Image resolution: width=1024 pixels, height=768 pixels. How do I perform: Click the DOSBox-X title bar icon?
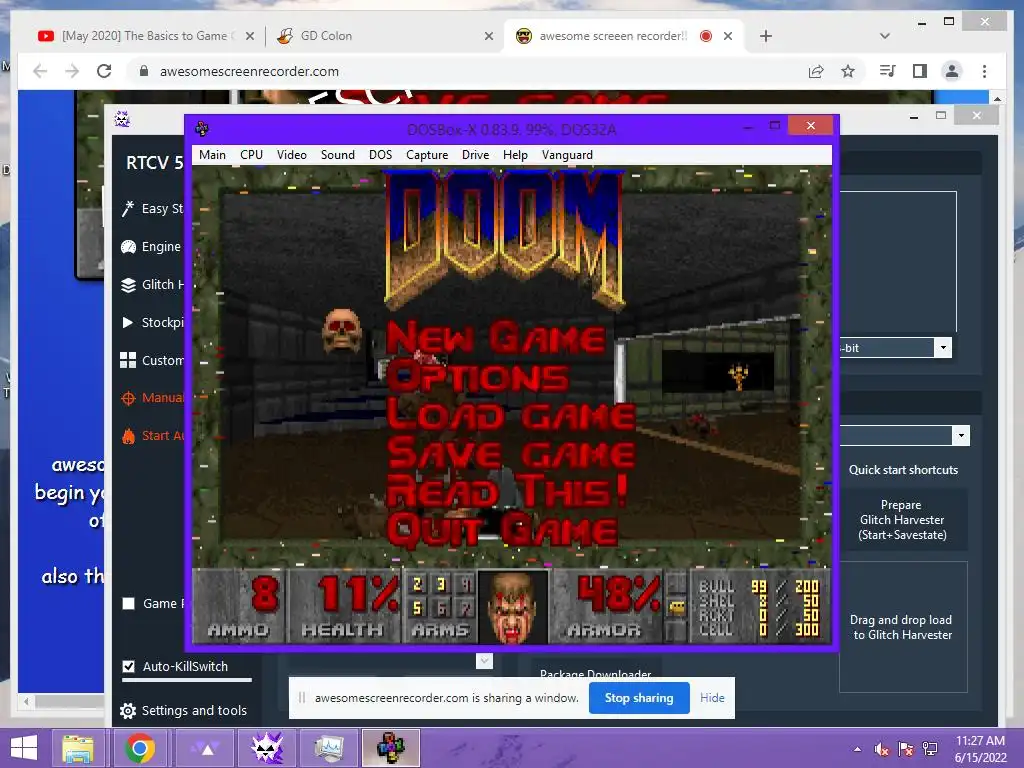click(202, 128)
